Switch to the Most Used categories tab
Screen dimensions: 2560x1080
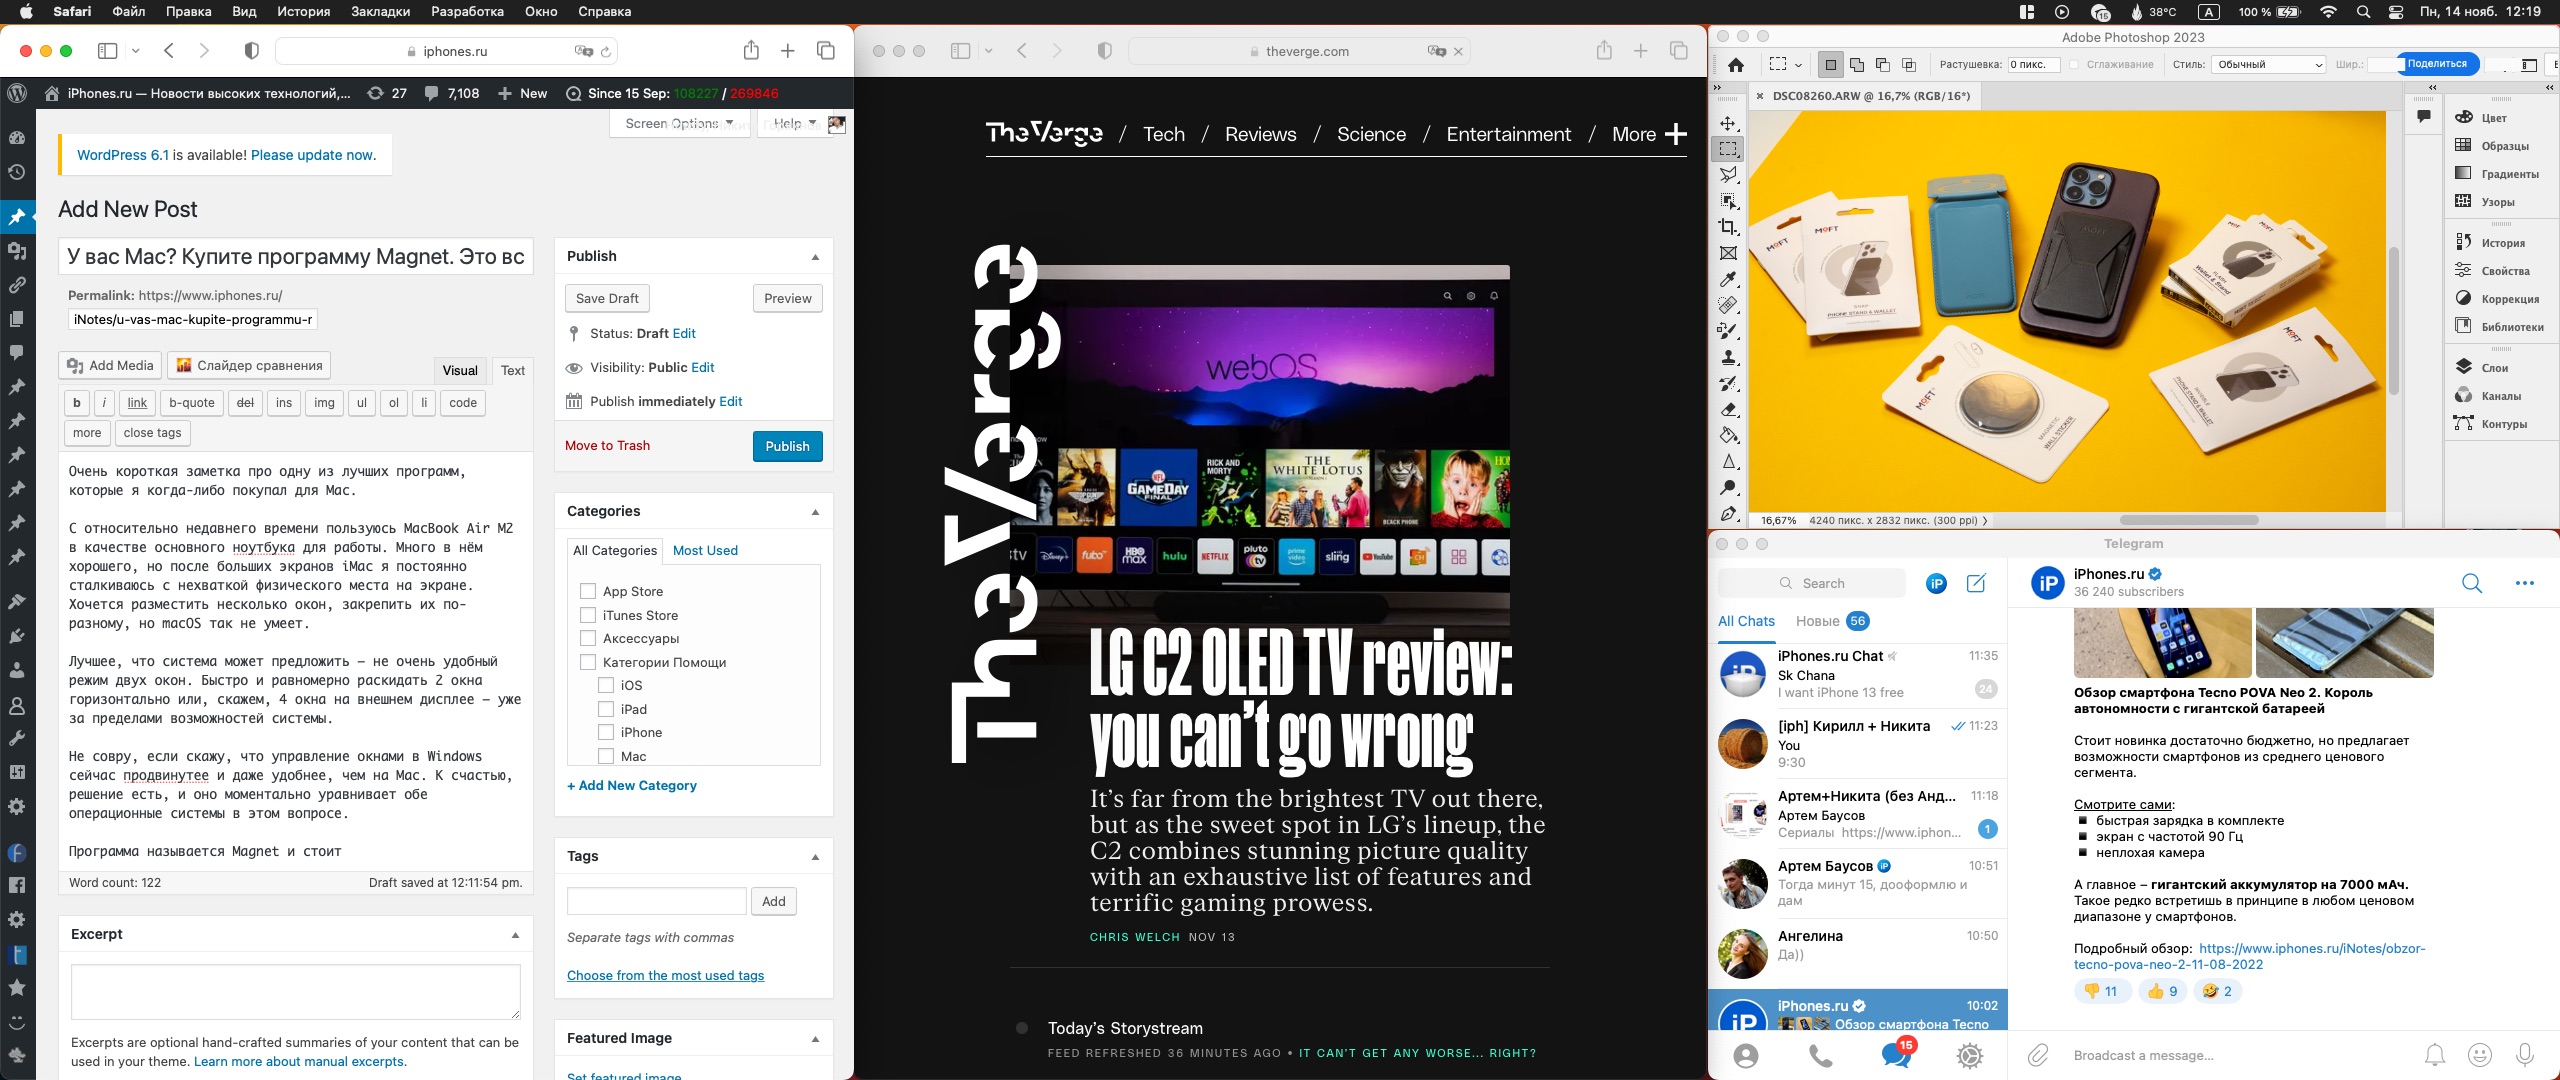[x=705, y=550]
